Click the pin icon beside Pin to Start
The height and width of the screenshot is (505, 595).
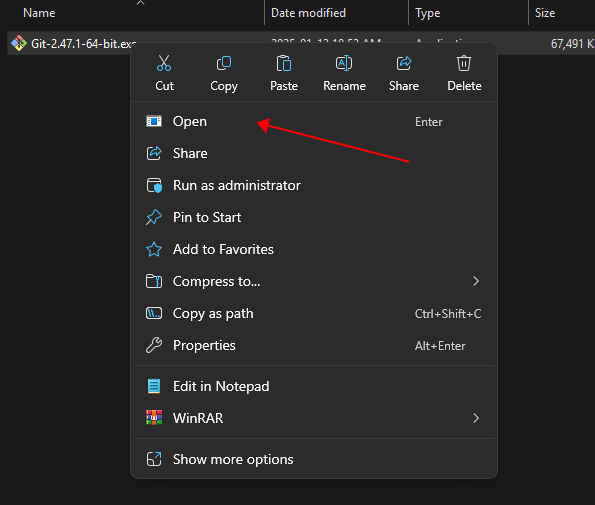(x=154, y=217)
